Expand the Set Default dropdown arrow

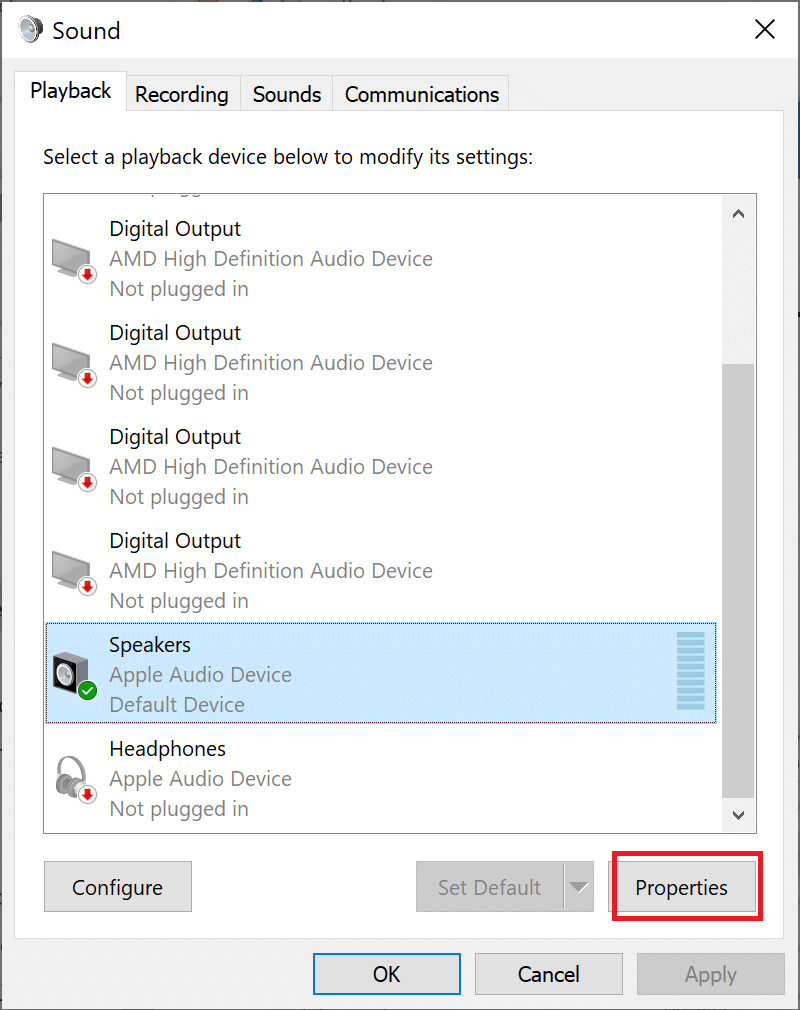tap(579, 887)
